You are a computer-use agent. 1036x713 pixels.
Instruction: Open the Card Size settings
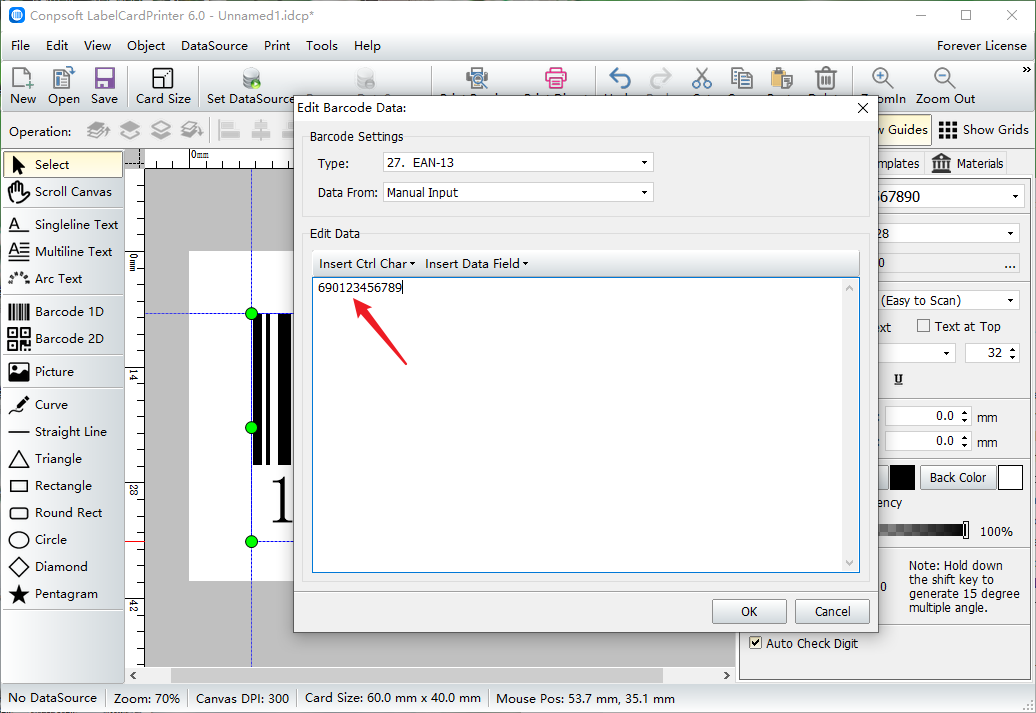[x=163, y=86]
